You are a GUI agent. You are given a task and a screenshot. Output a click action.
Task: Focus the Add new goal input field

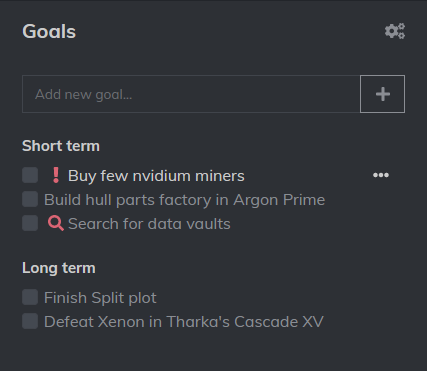(191, 94)
